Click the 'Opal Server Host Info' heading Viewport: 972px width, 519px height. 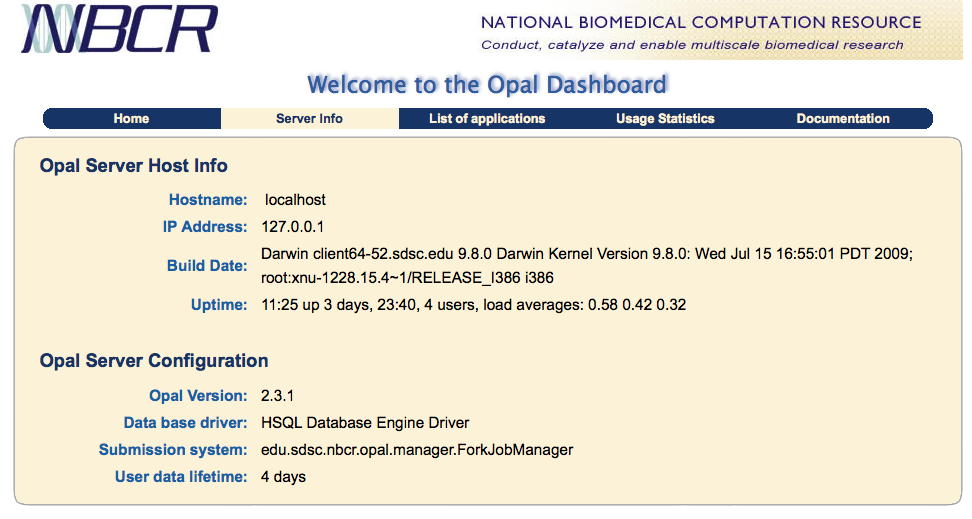[133, 166]
